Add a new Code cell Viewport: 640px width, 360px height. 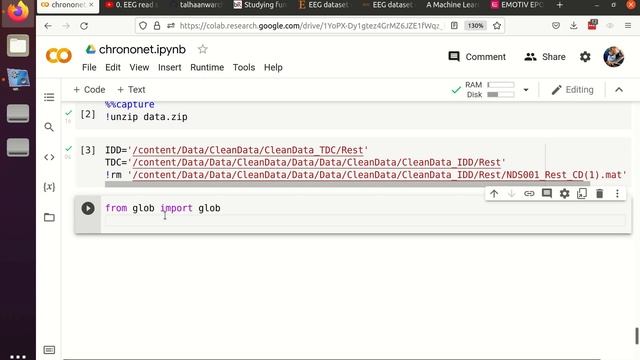(x=89, y=89)
